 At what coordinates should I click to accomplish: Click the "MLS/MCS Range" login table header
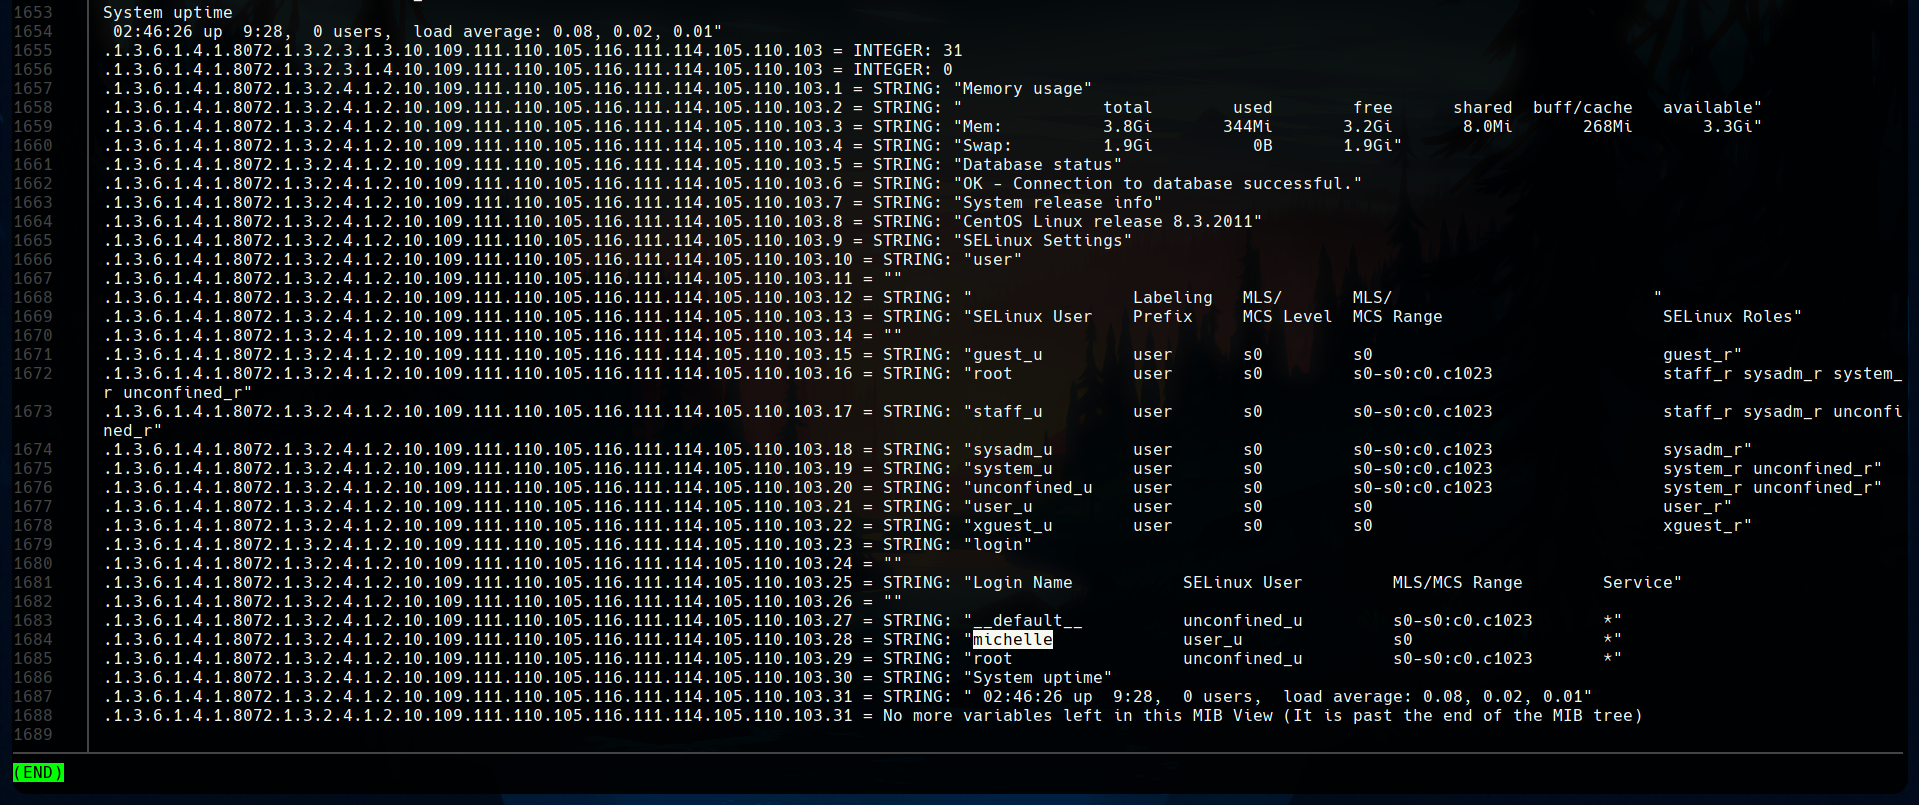[1457, 583]
